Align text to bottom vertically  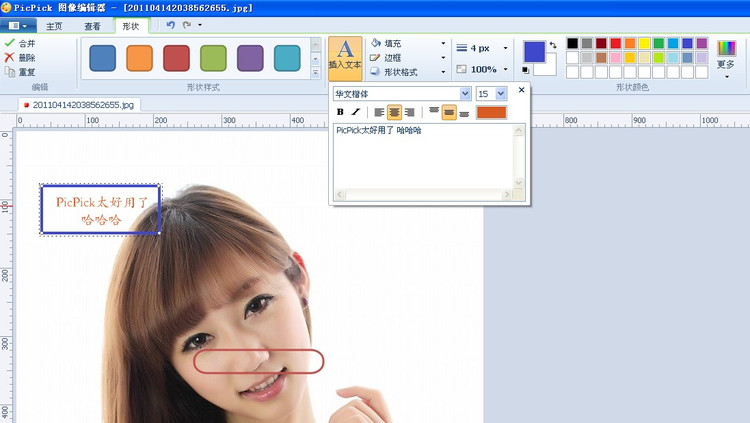pos(464,112)
